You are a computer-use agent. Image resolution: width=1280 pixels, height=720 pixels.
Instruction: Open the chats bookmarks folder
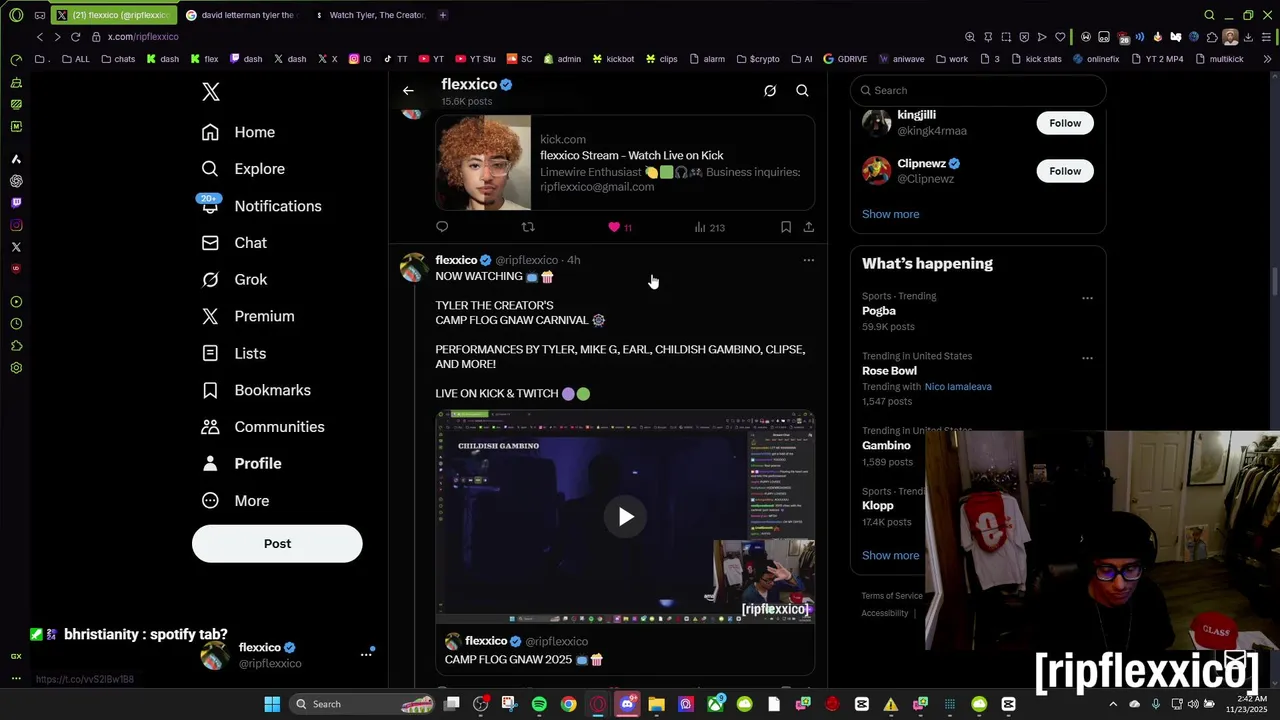[118, 59]
